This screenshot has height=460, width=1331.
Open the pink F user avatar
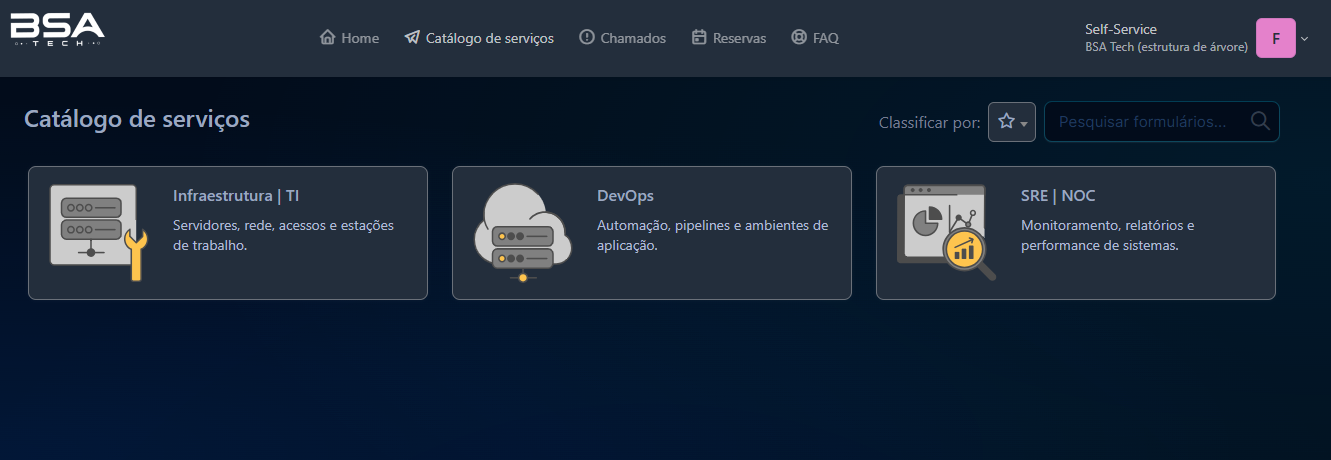coord(1276,39)
